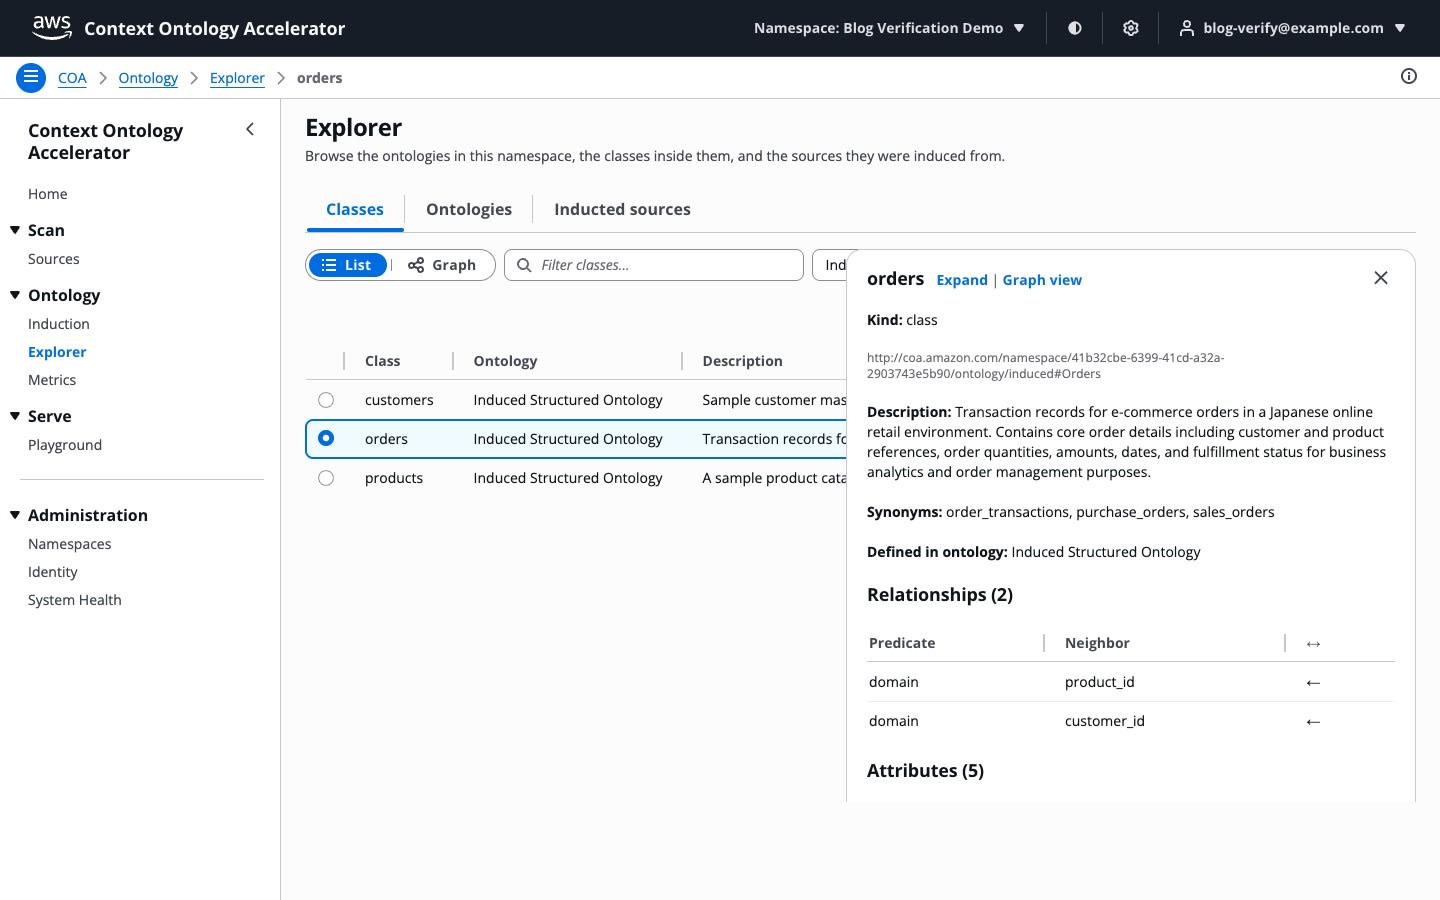Screen dimensions: 1440x900
Task: Click the Ontology breadcrumb link
Action: click(x=148, y=78)
